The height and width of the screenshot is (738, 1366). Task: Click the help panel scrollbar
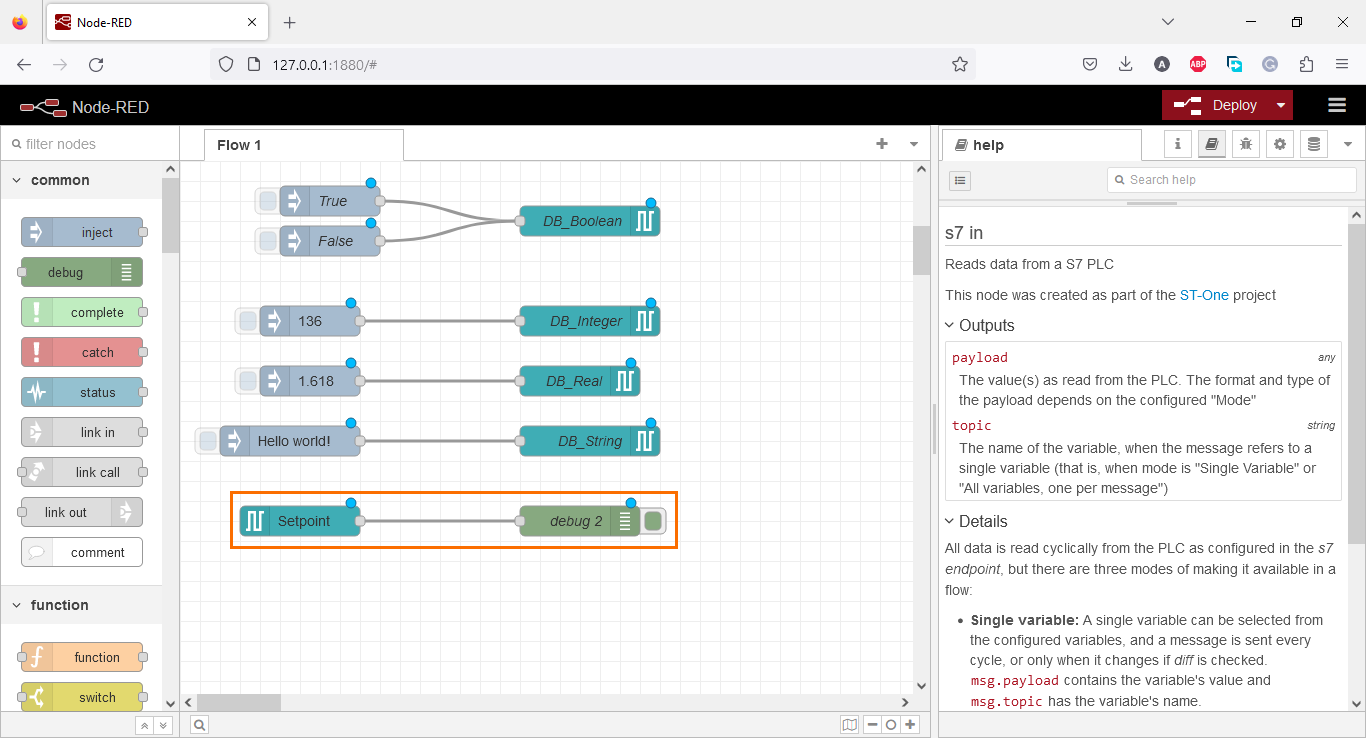[1356, 385]
